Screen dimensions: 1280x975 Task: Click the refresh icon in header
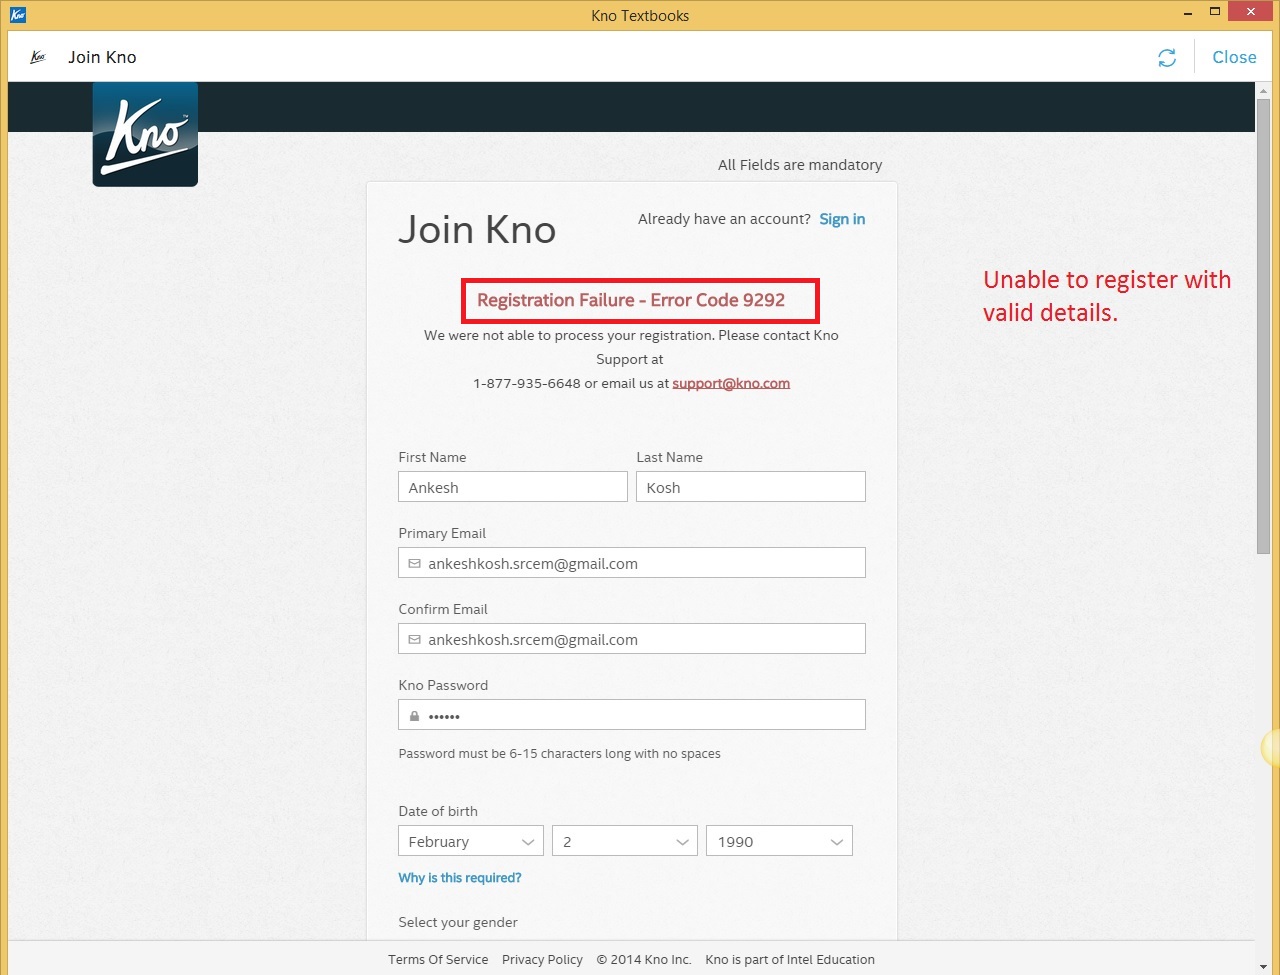[1167, 58]
